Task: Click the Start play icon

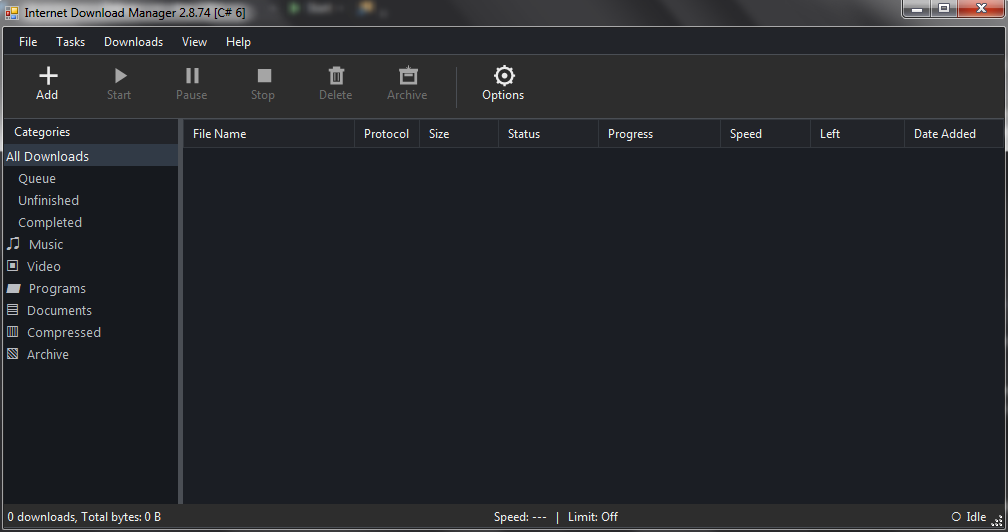Action: 120,76
